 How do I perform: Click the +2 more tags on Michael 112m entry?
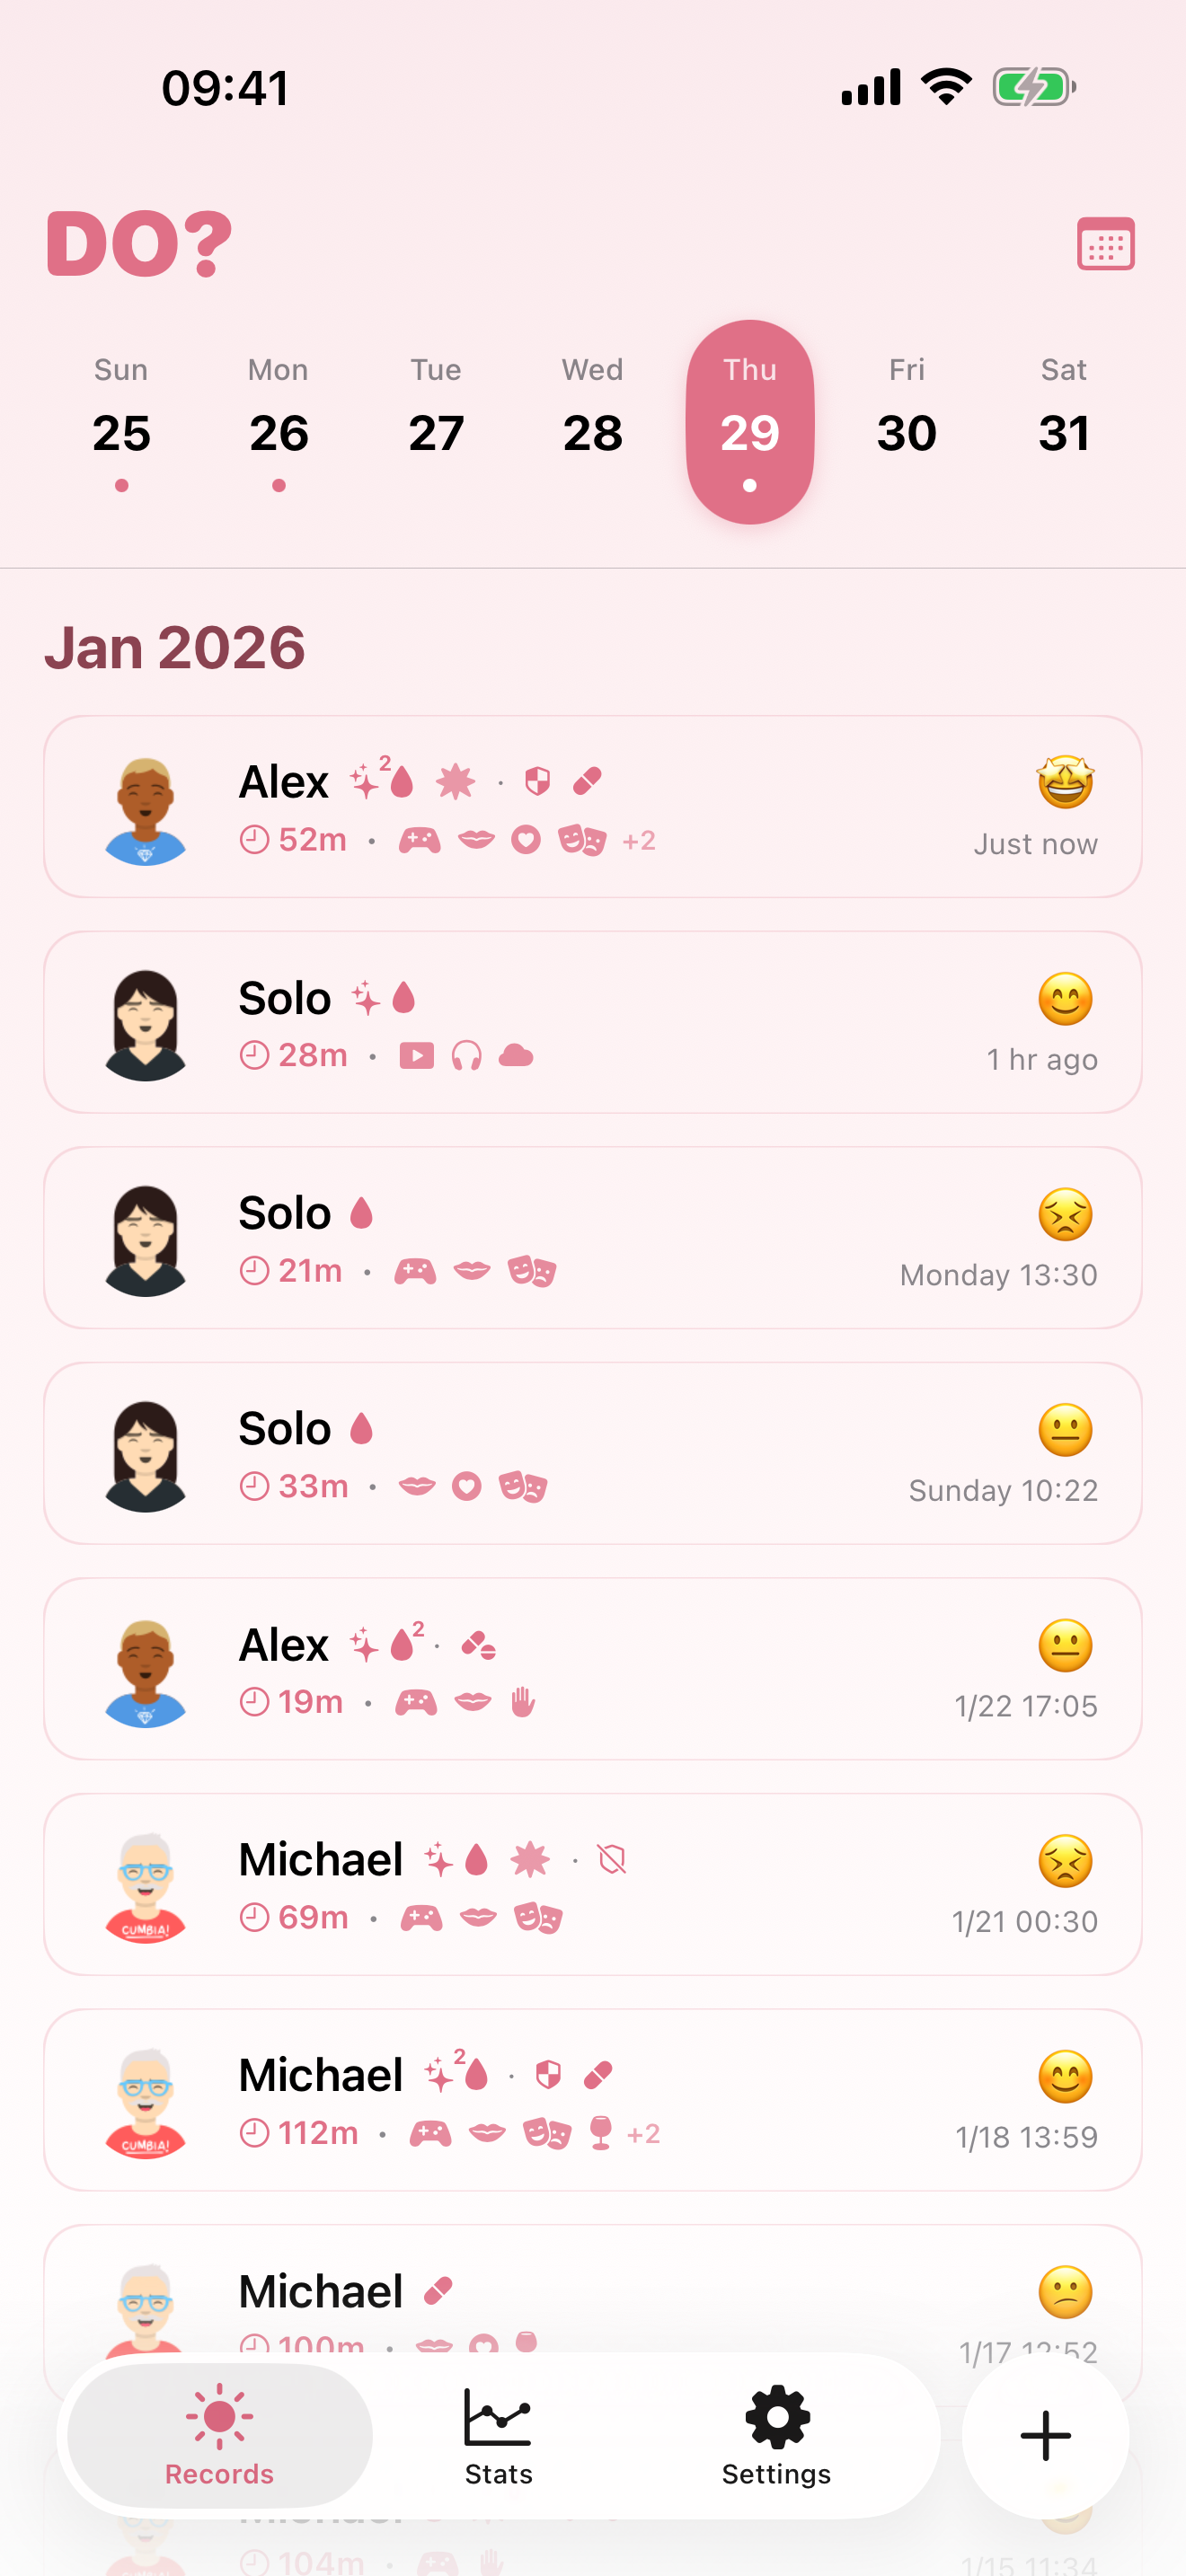point(643,2134)
